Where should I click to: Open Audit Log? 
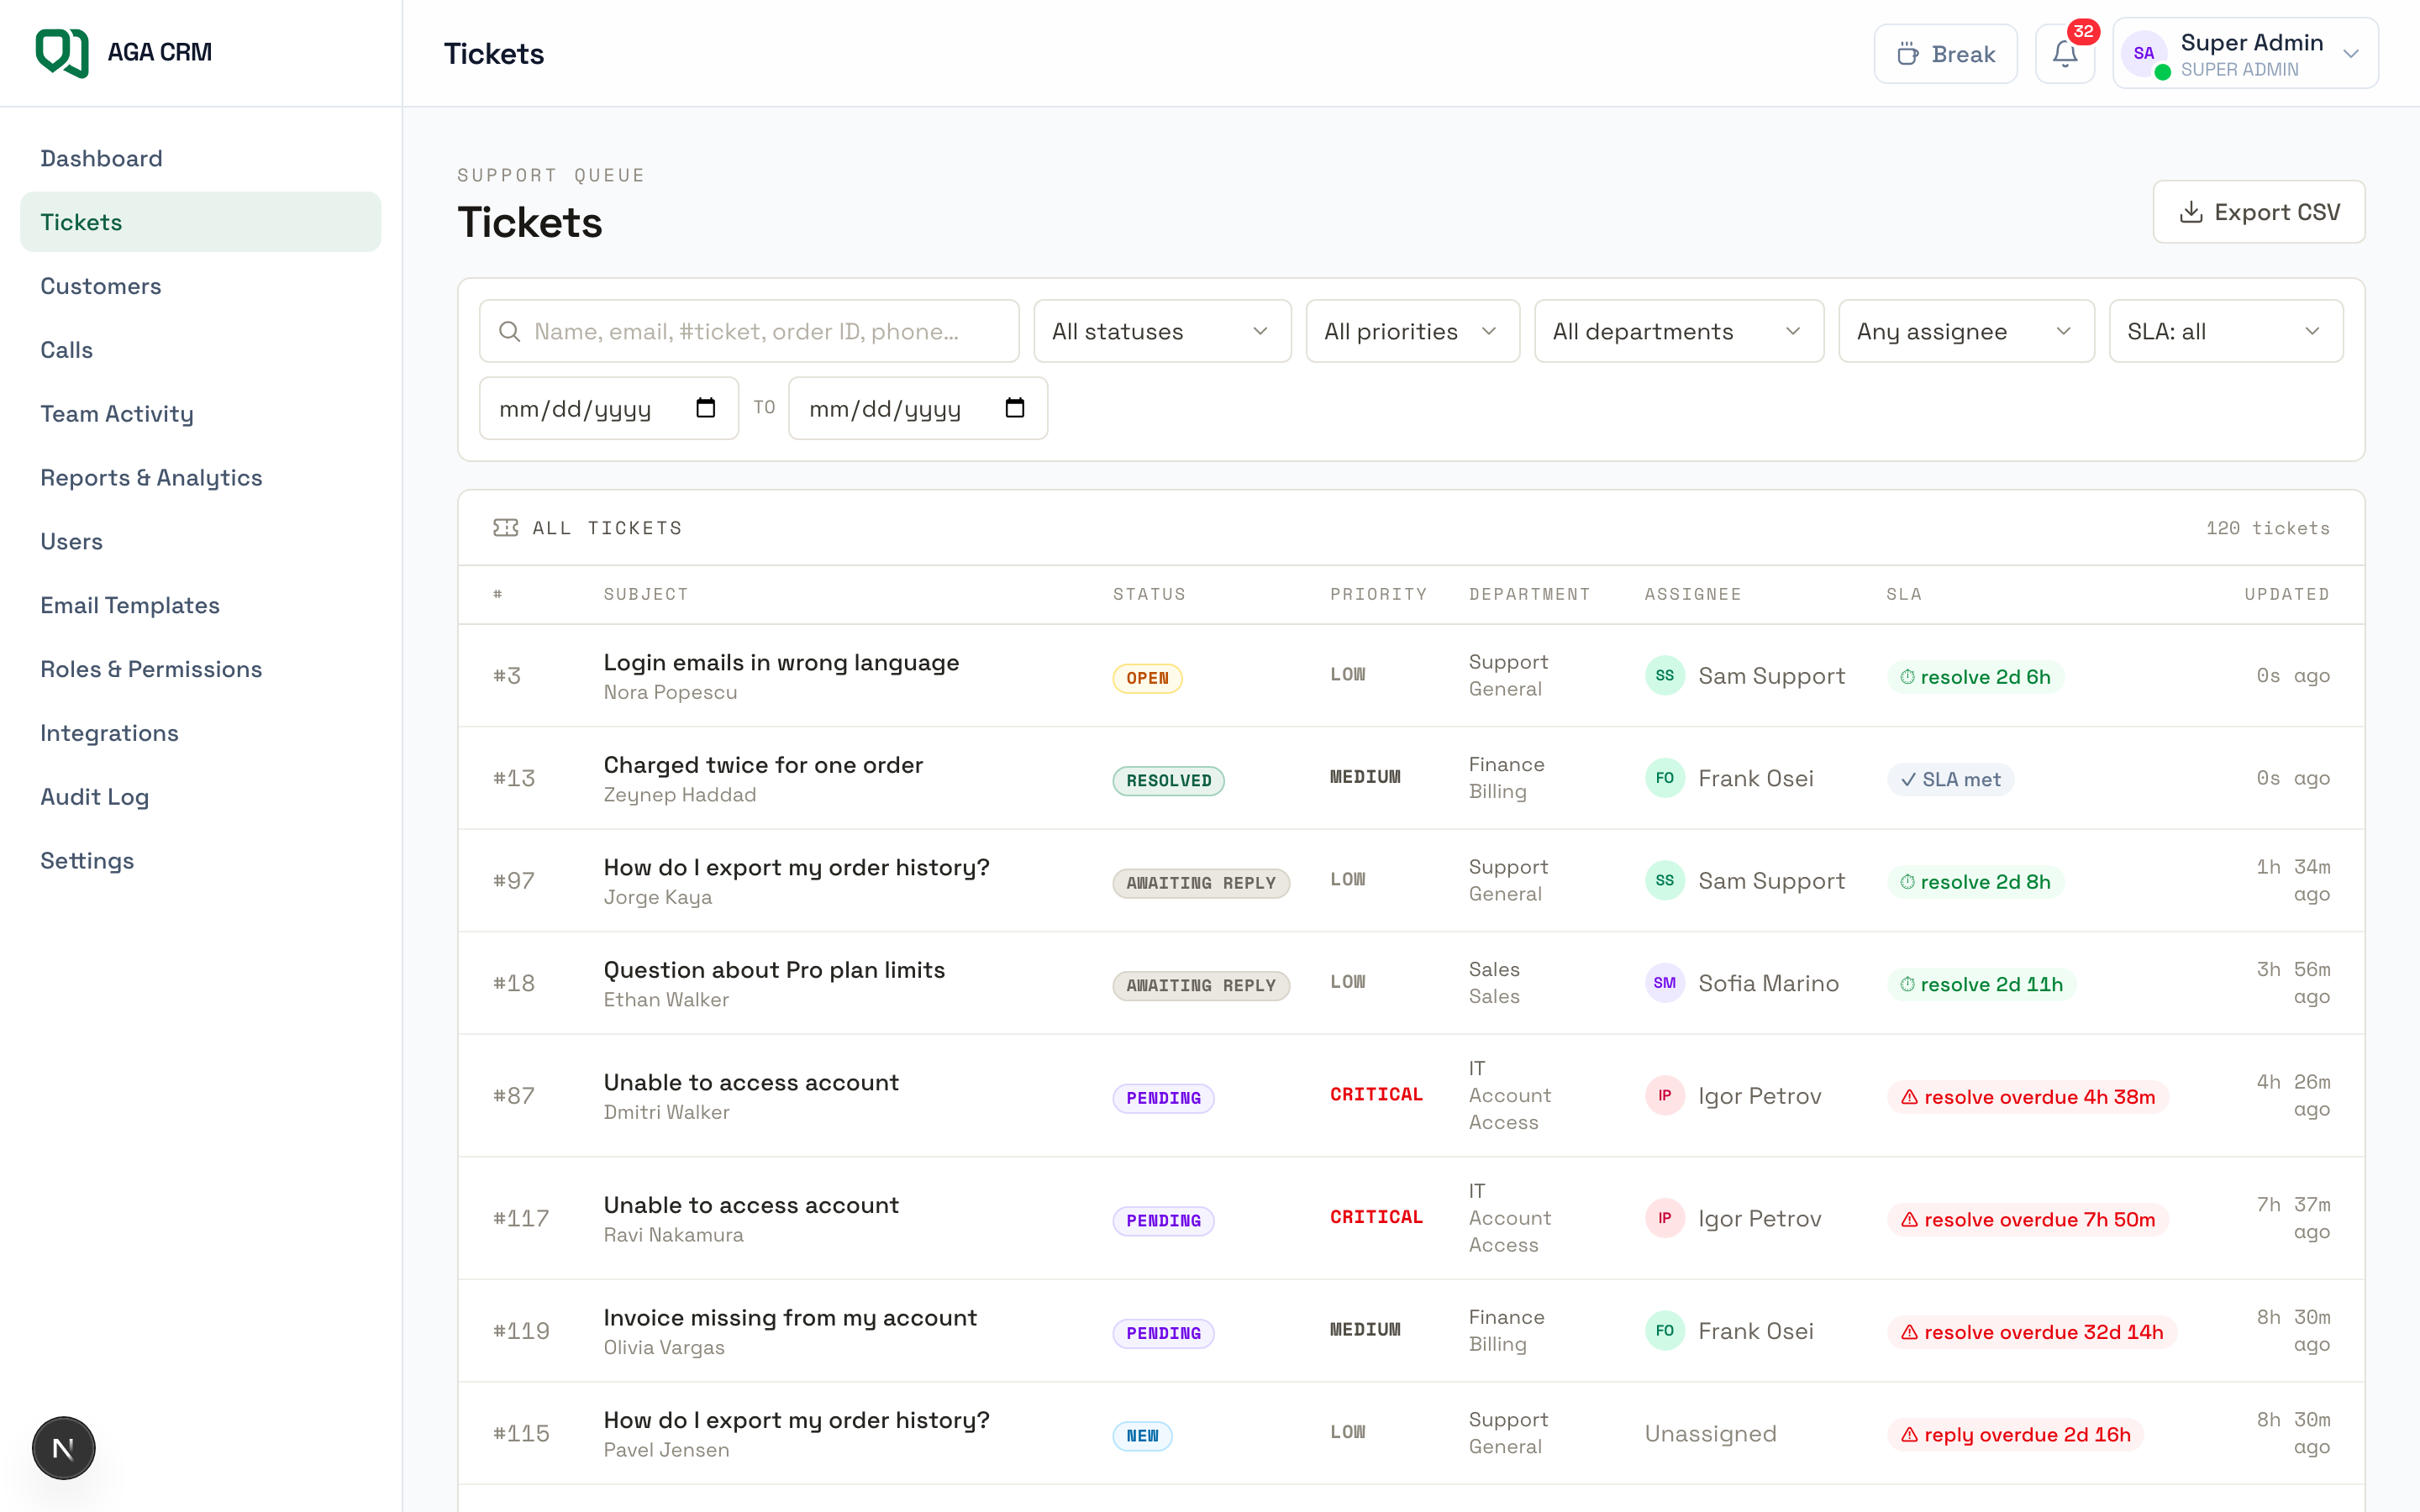pos(200,797)
